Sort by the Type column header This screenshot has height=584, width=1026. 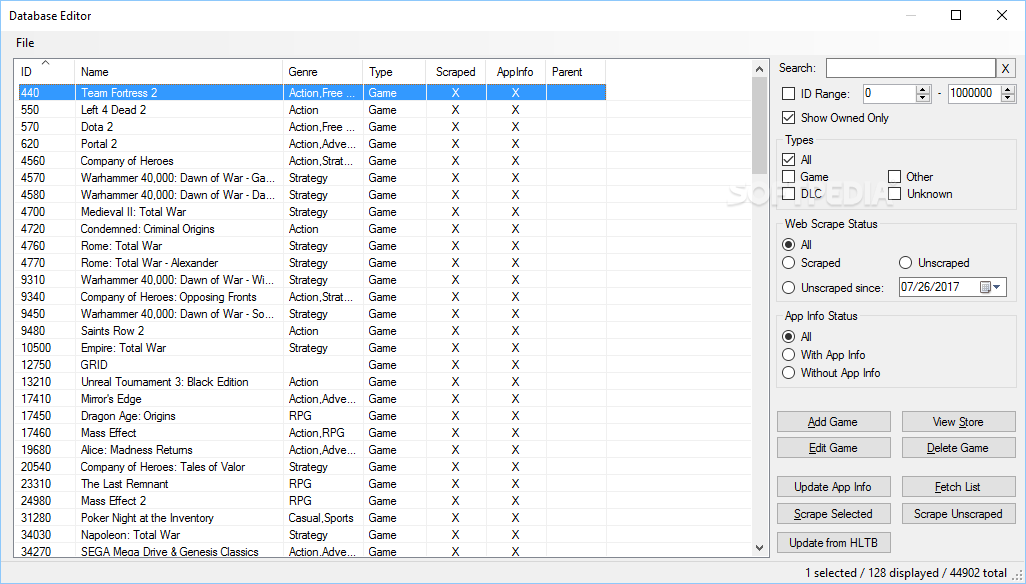395,72
